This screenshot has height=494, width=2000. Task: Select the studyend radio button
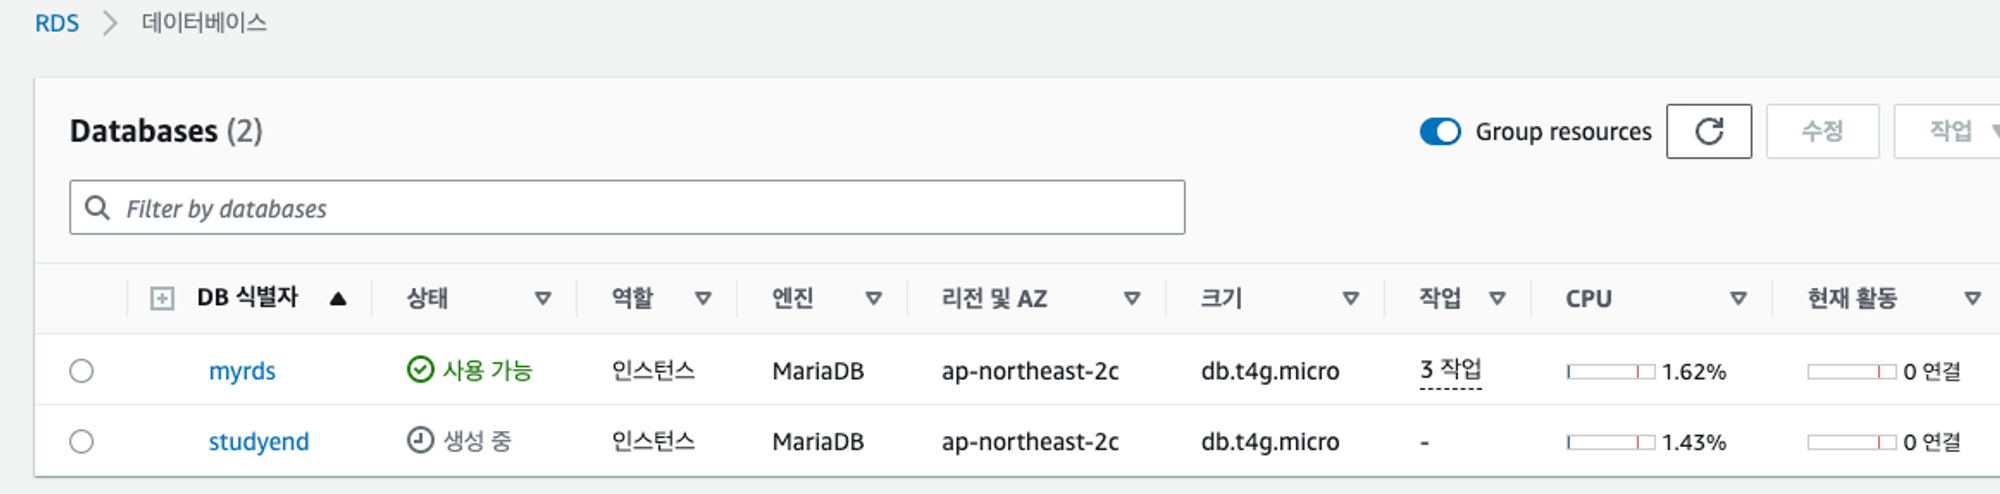(x=82, y=441)
